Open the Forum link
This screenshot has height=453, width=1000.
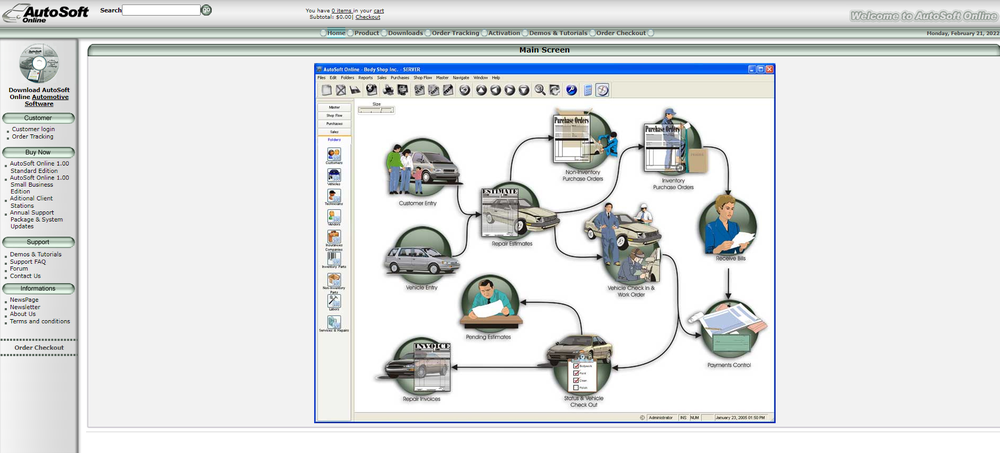pyautogui.click(x=19, y=269)
